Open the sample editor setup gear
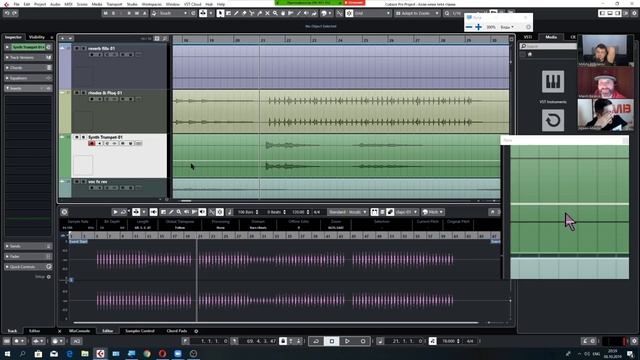Screen dimensions: 640x360 64,212
